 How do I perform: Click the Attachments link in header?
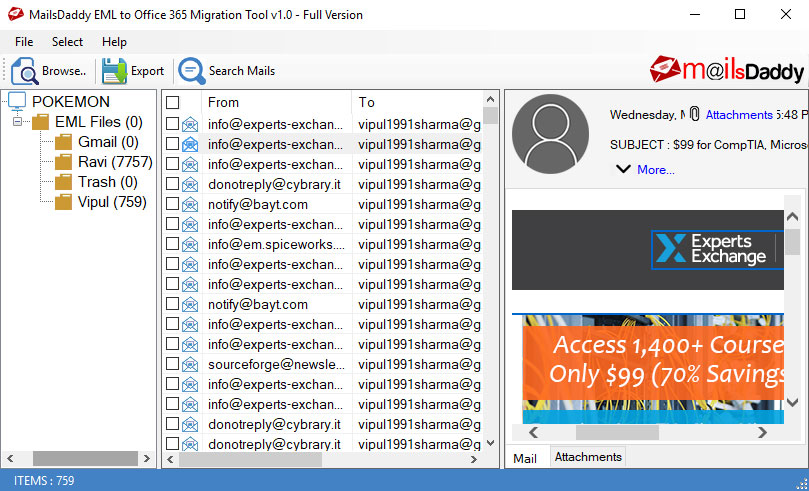738,115
